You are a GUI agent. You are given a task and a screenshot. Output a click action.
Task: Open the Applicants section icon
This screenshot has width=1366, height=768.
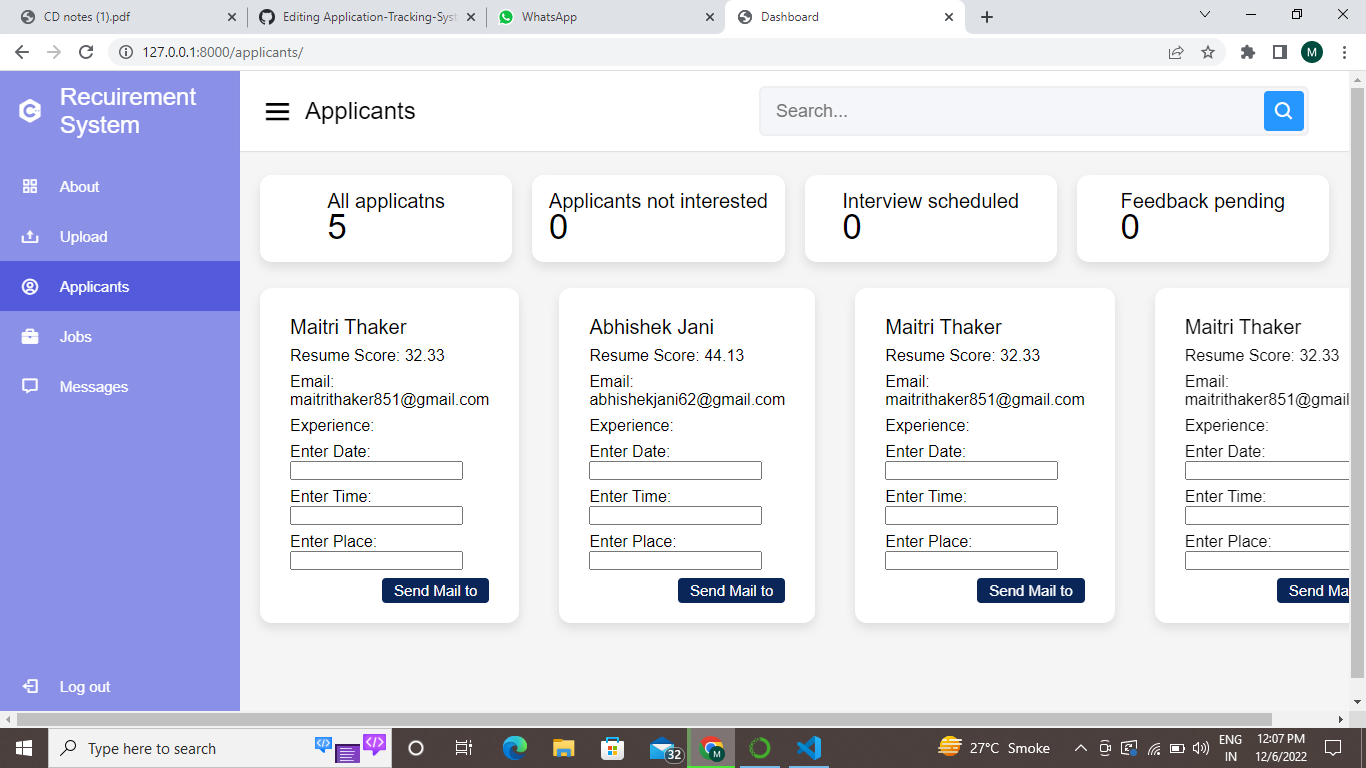click(31, 286)
